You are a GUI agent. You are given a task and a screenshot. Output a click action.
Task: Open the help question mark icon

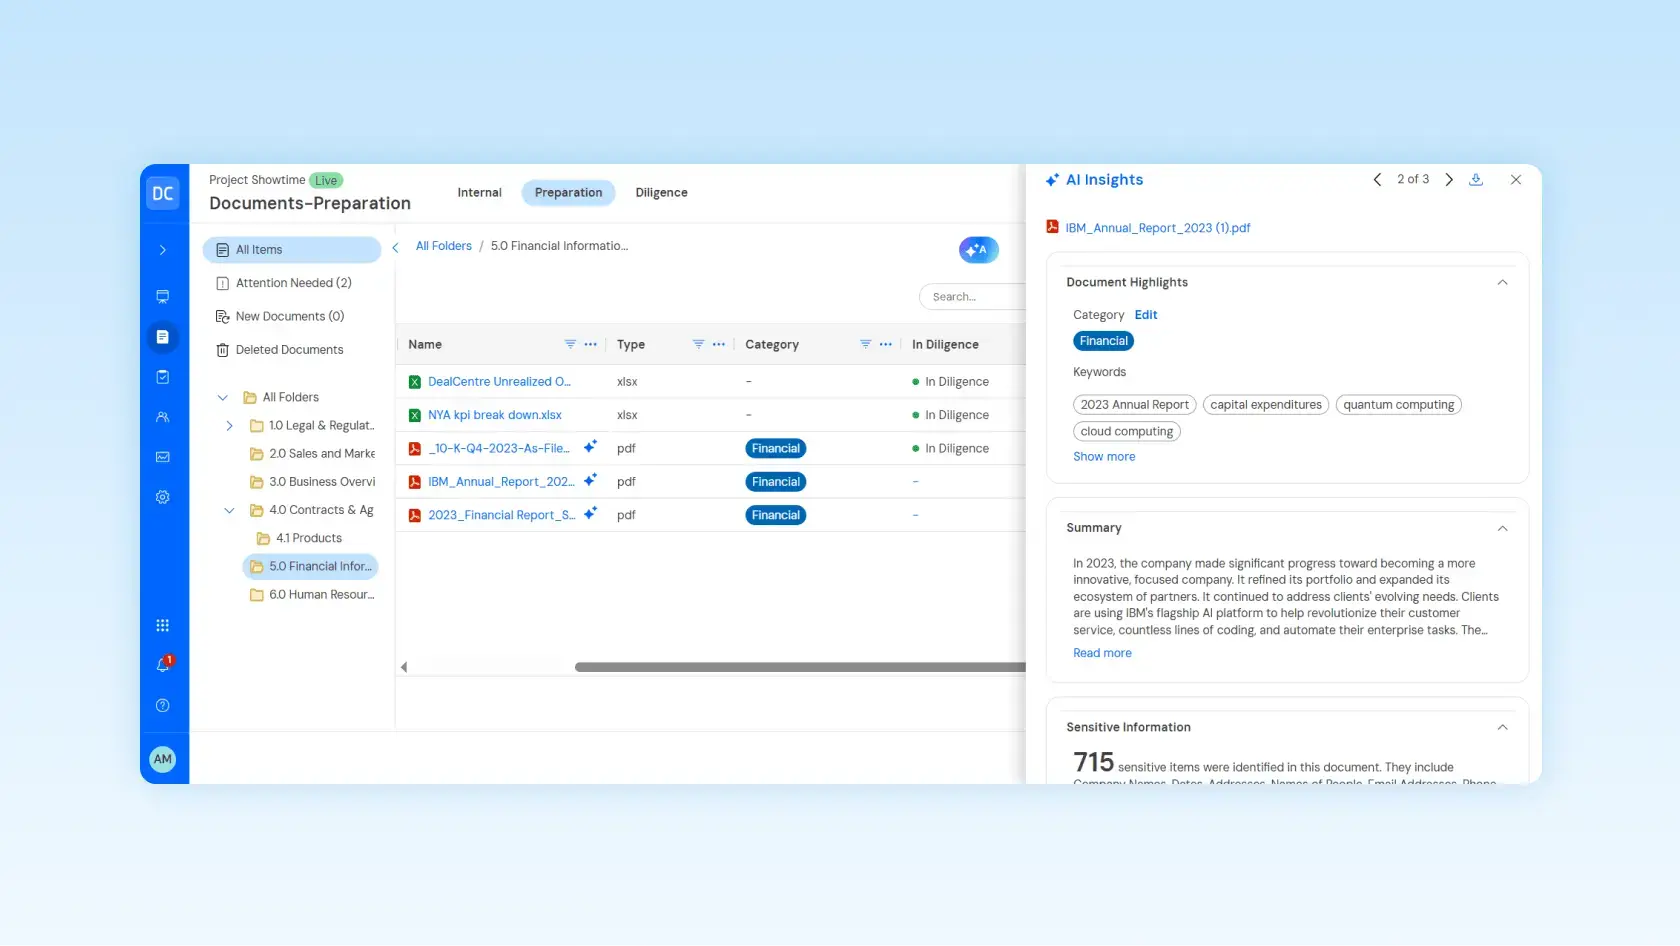point(163,706)
